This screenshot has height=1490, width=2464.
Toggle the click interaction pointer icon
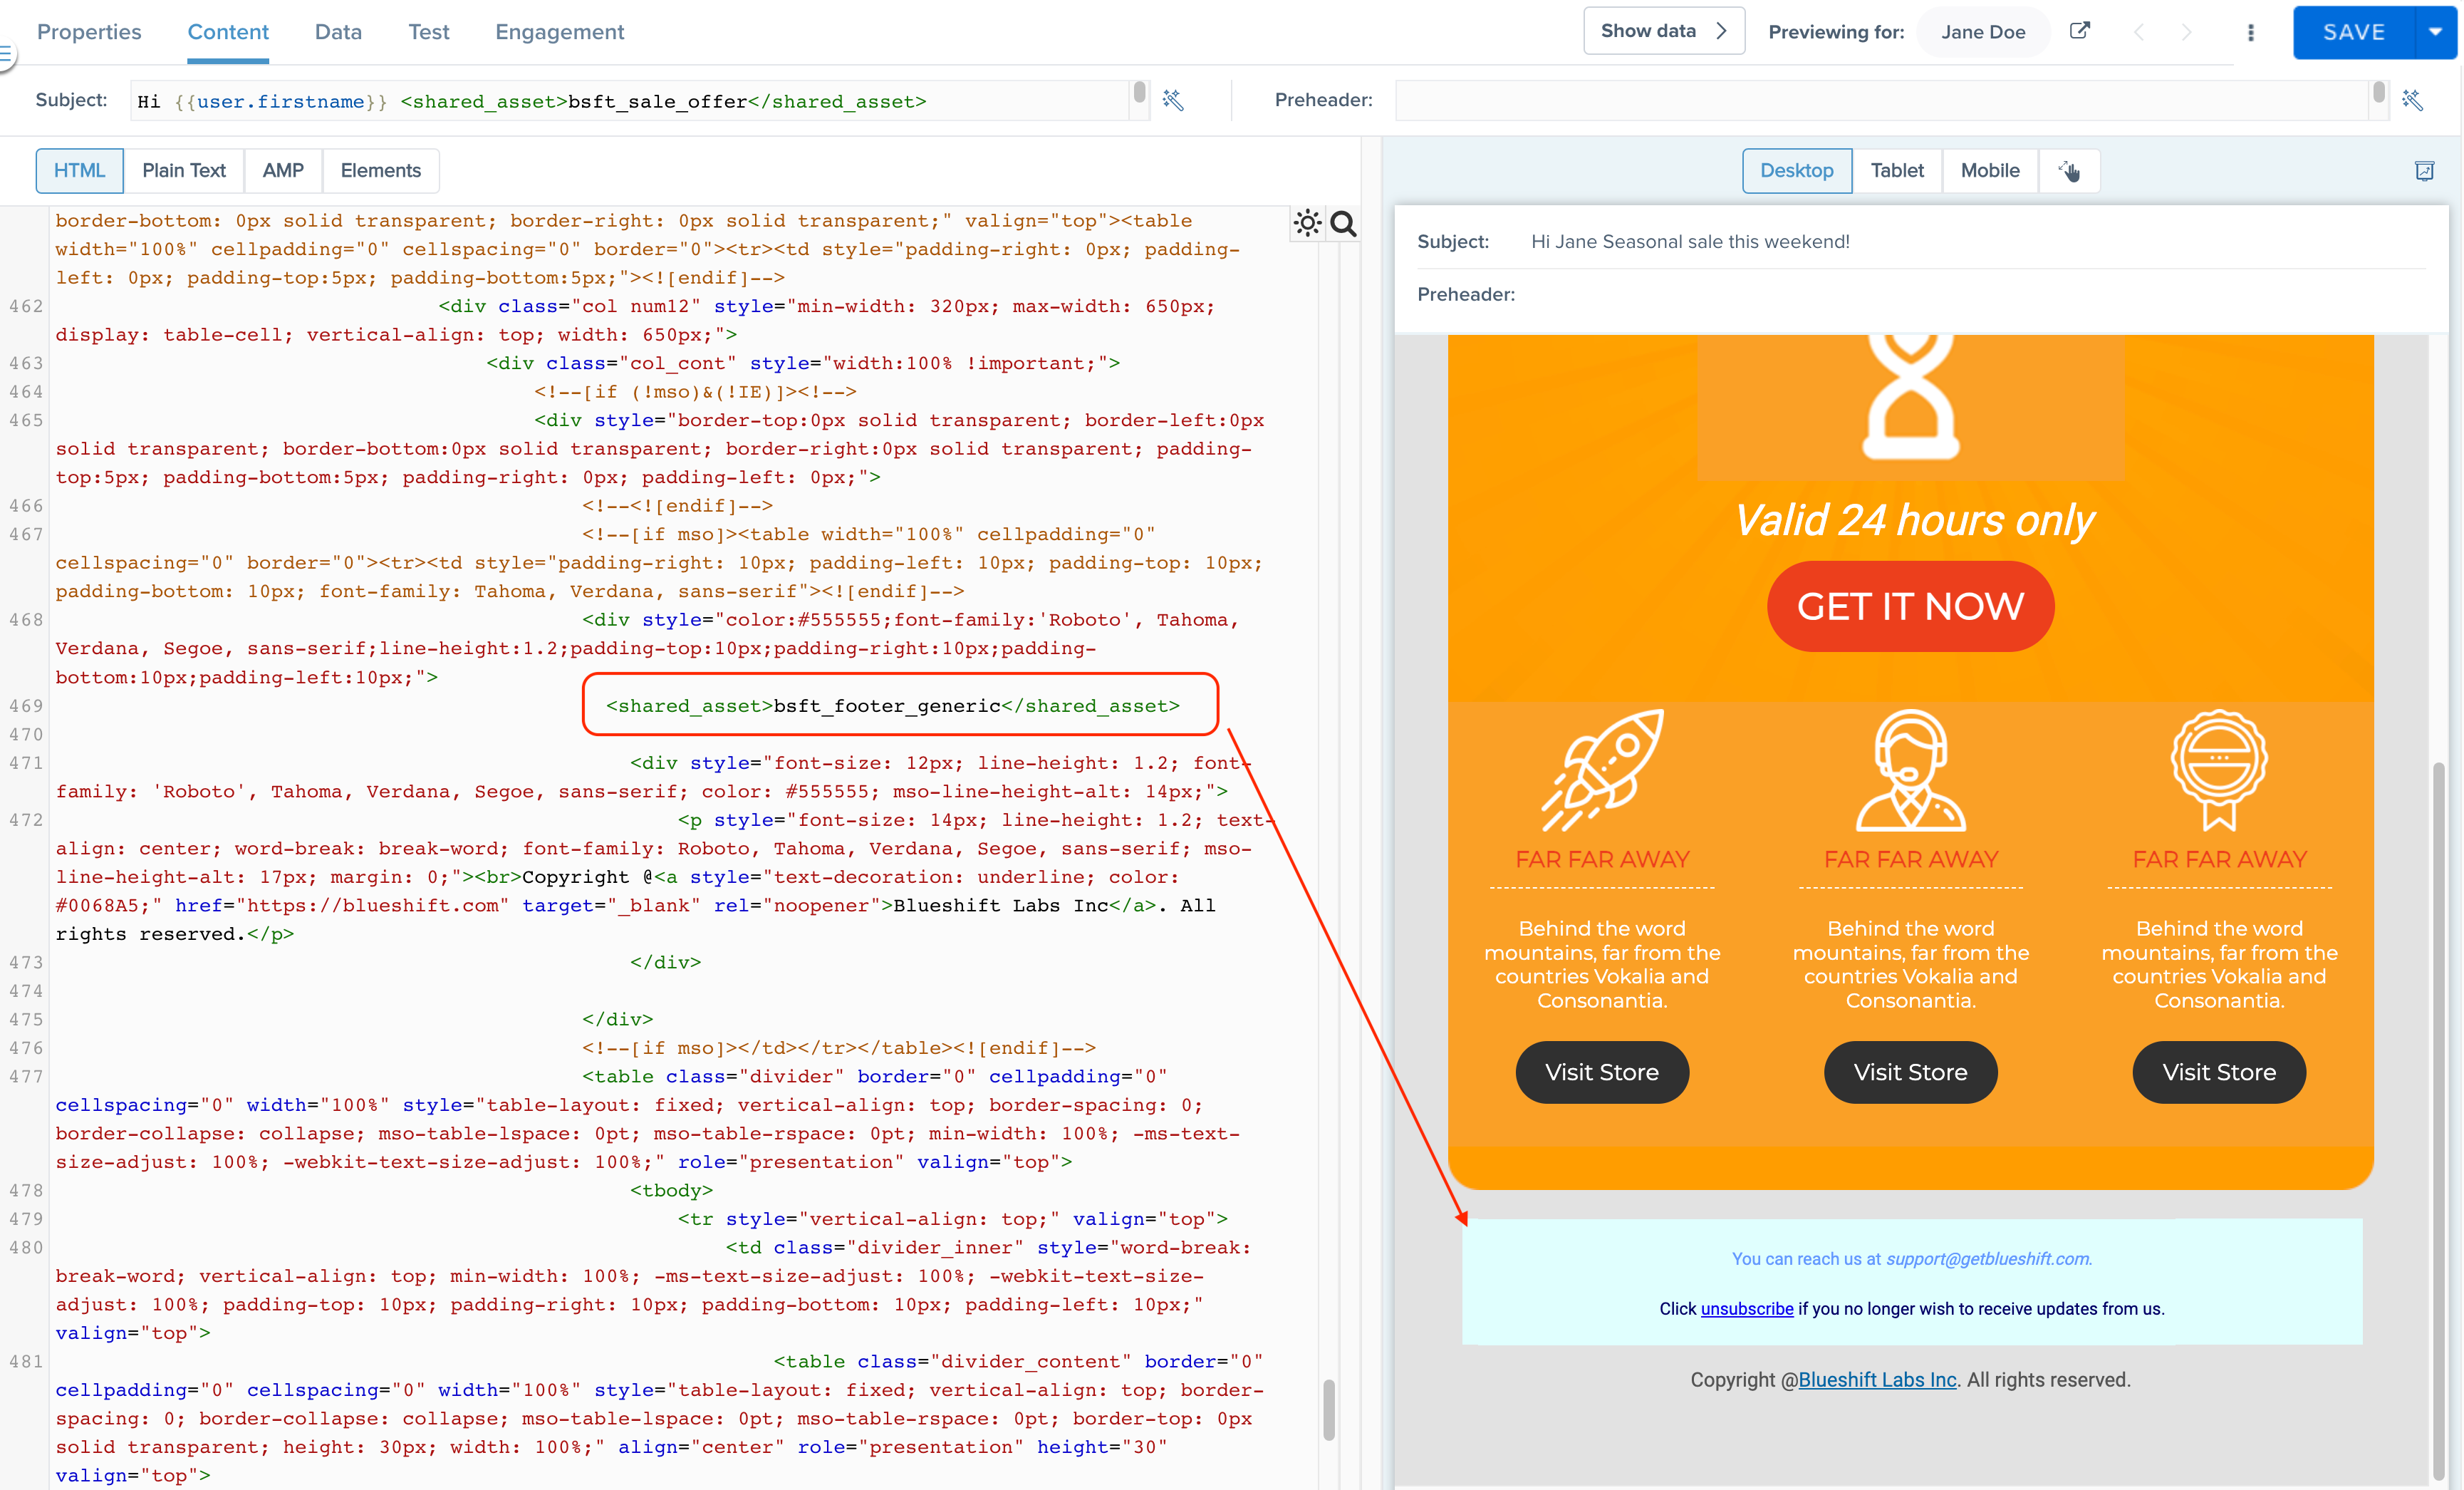(x=2069, y=171)
